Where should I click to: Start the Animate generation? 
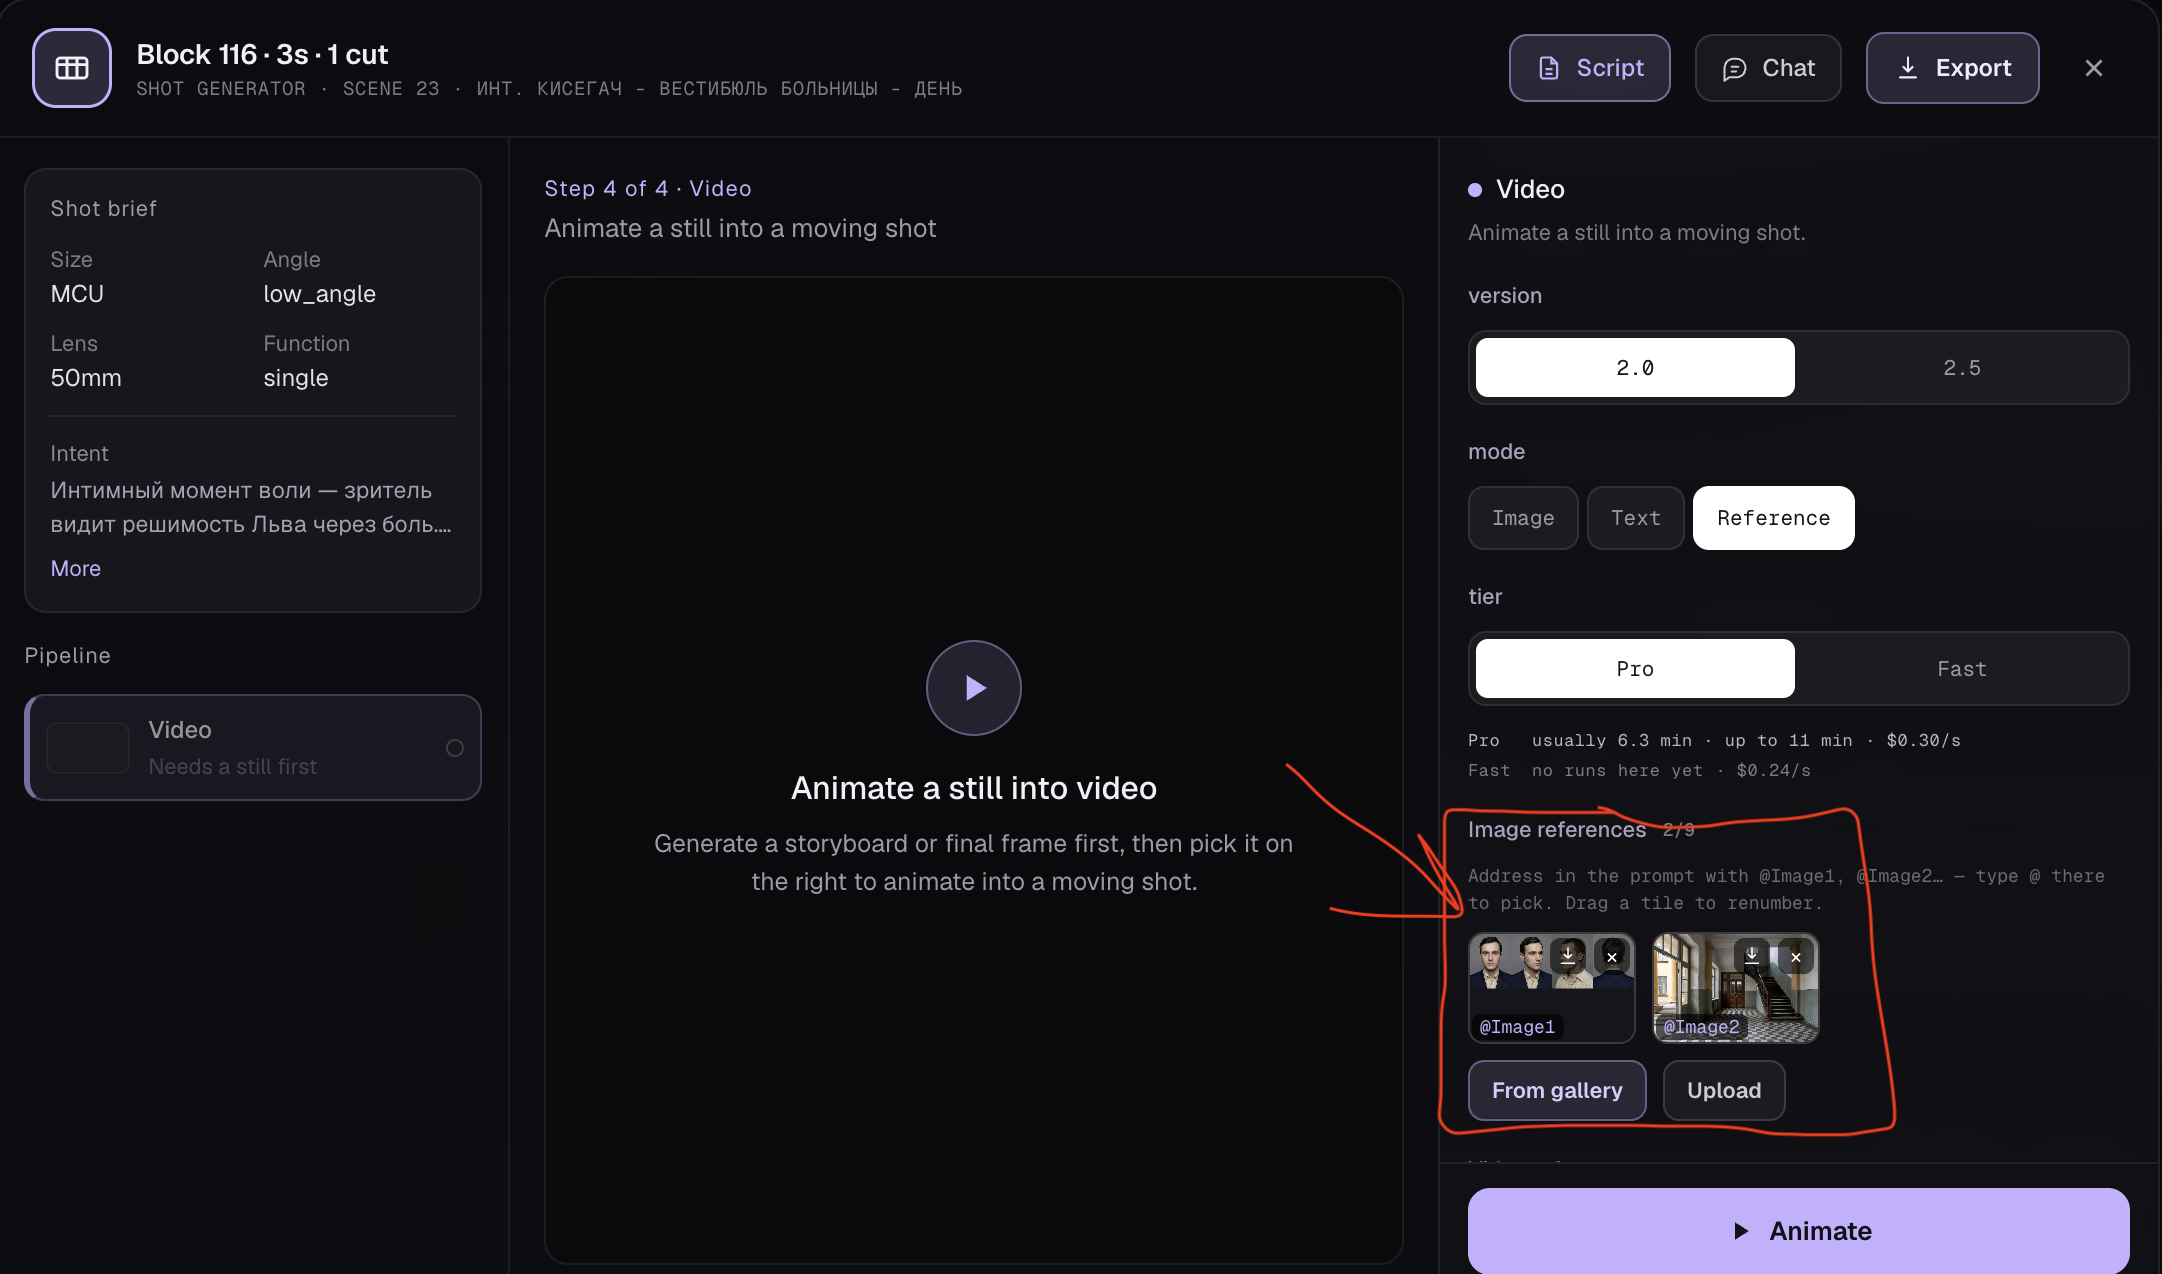[x=1798, y=1231]
